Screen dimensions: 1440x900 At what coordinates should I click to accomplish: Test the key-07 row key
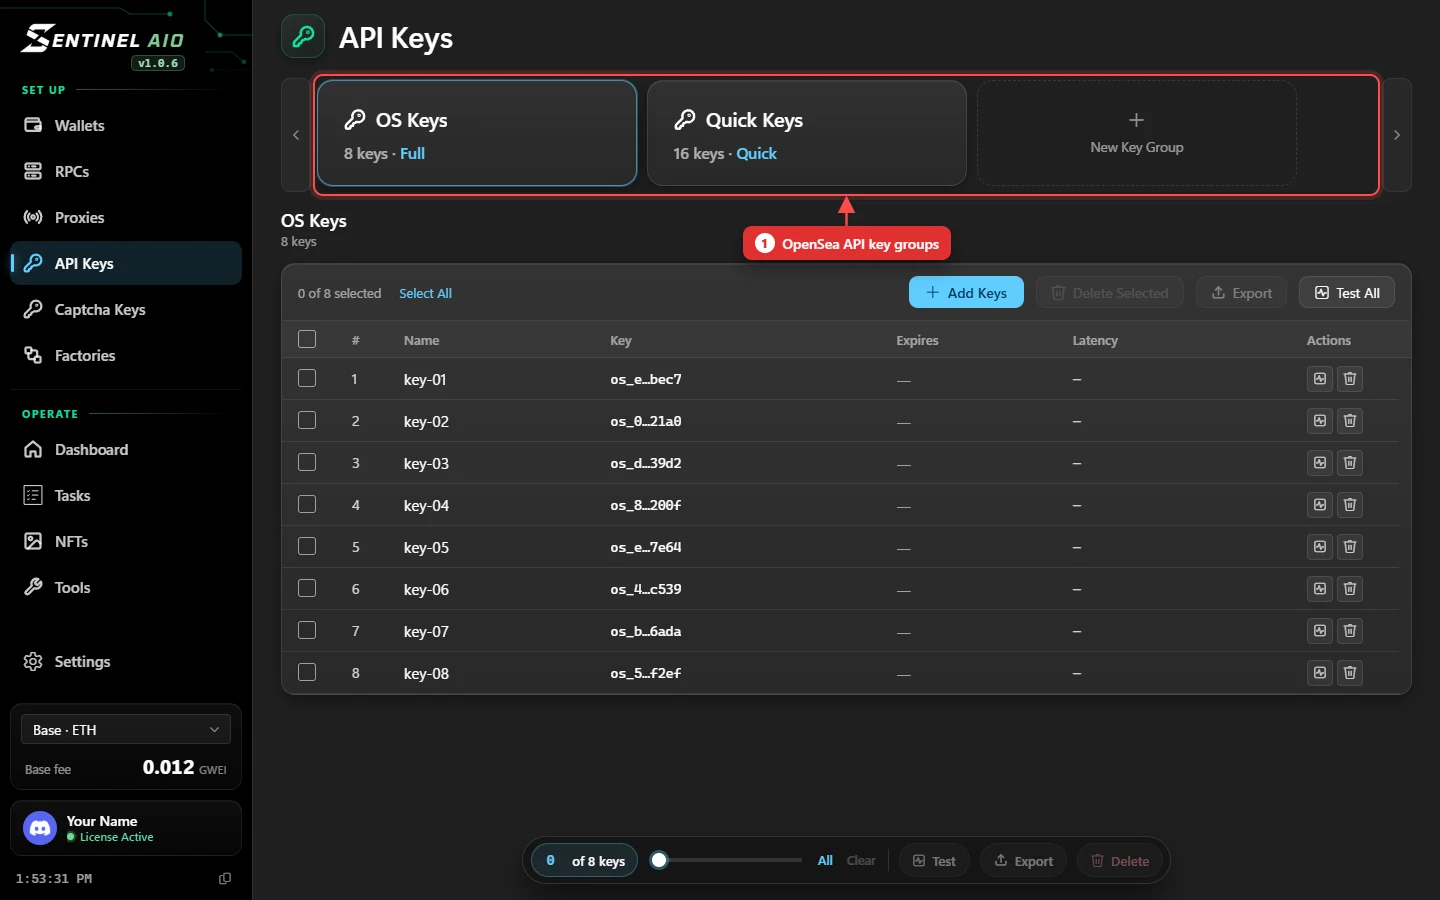click(x=1320, y=631)
